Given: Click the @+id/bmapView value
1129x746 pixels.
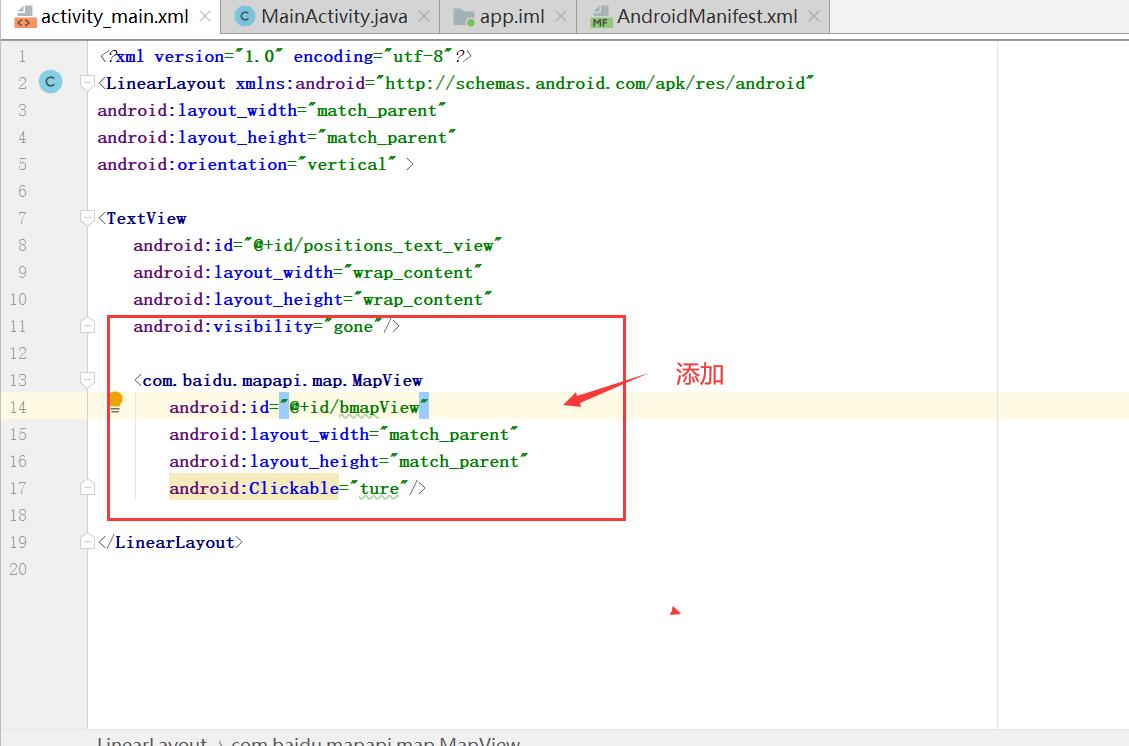Looking at the screenshot, I should 354,408.
